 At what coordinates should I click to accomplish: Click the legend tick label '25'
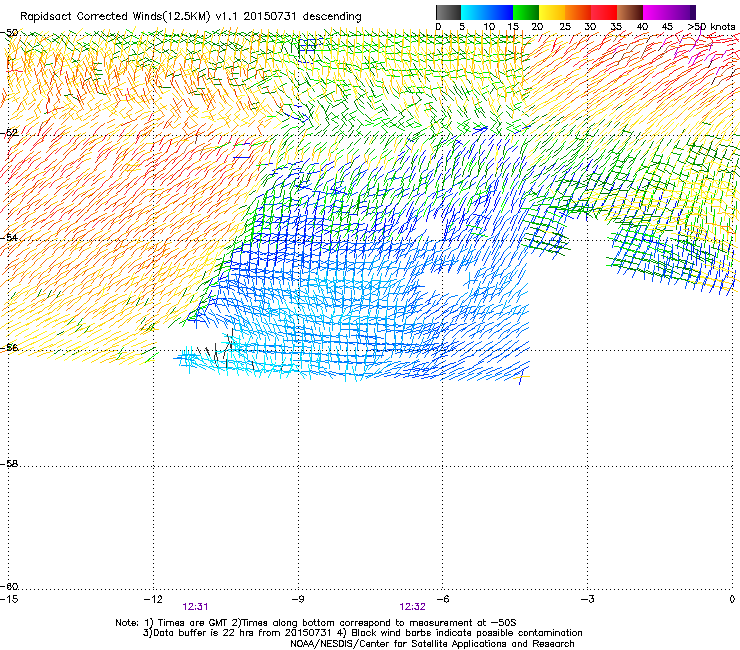point(564,27)
